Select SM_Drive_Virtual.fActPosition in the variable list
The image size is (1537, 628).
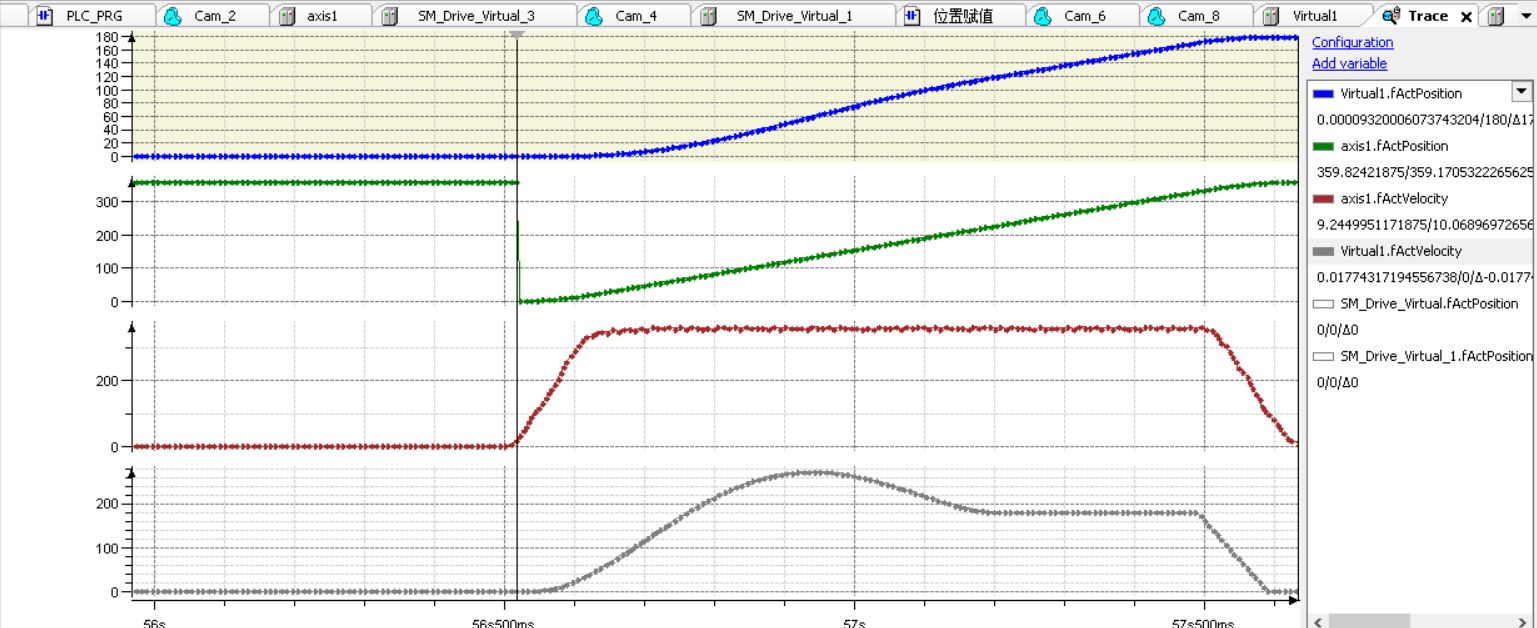1429,303
